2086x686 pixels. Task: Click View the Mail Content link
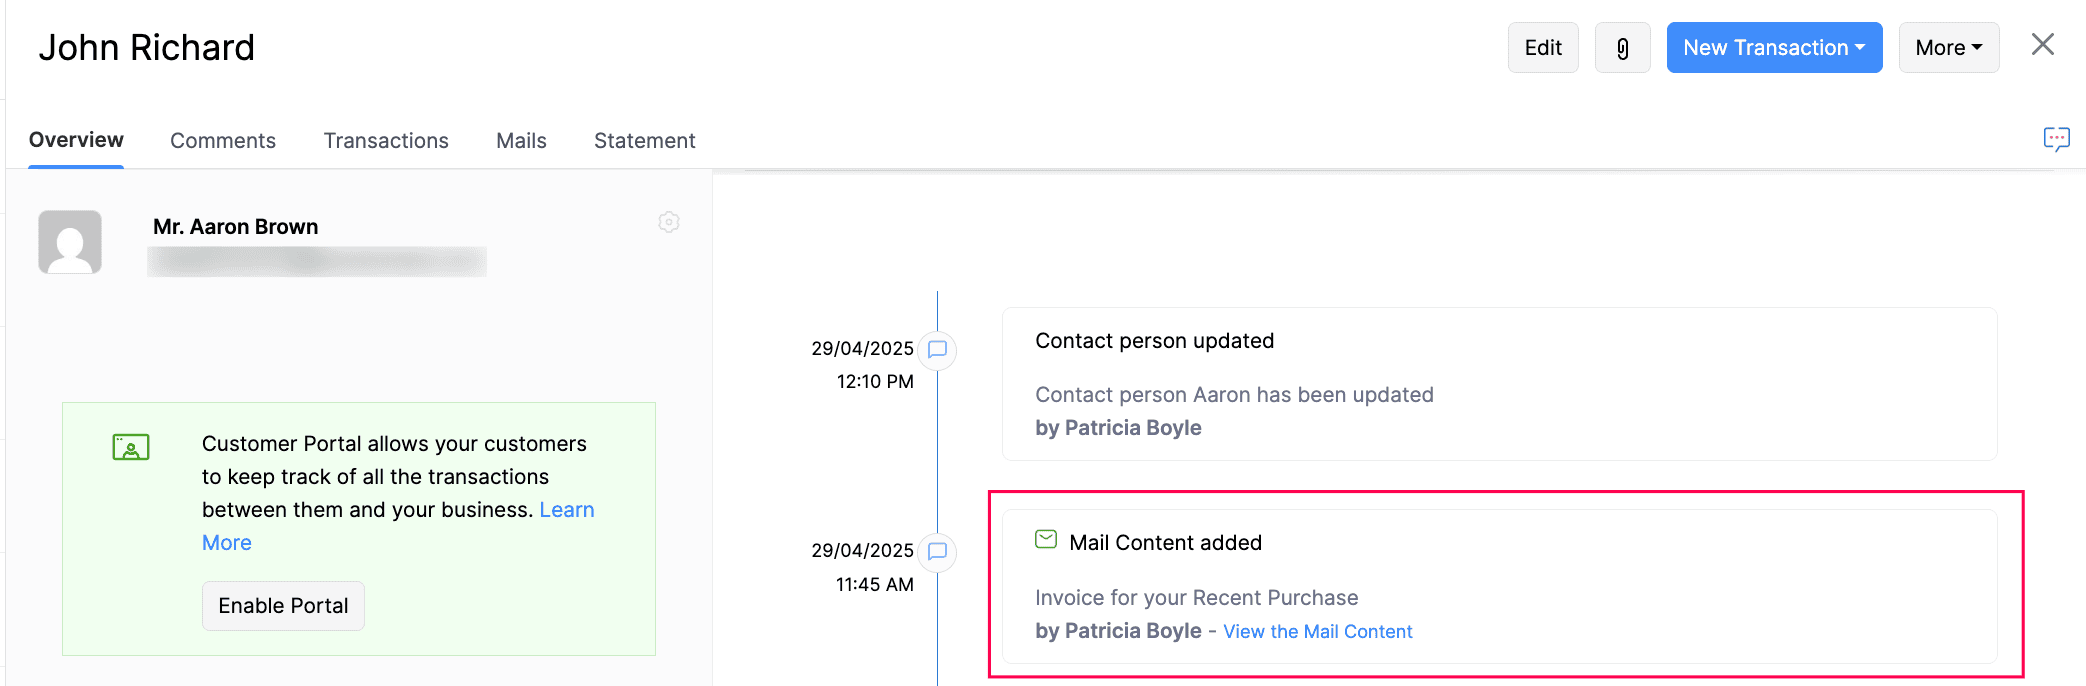1317,631
